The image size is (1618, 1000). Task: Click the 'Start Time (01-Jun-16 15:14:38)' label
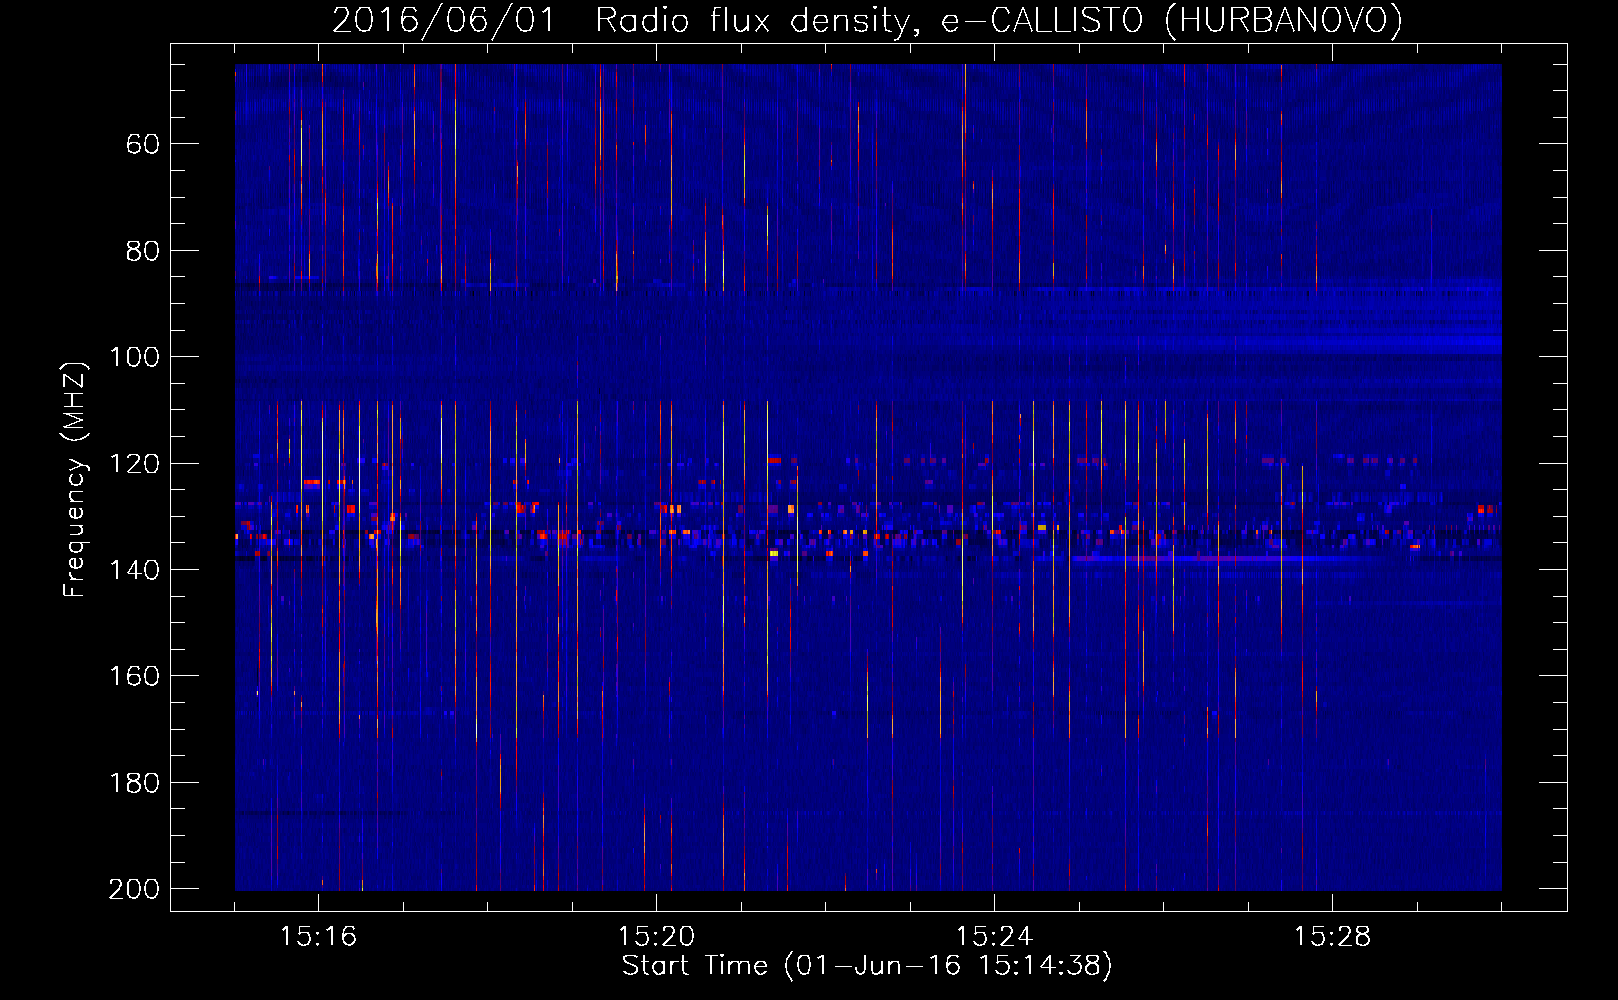coord(867,966)
